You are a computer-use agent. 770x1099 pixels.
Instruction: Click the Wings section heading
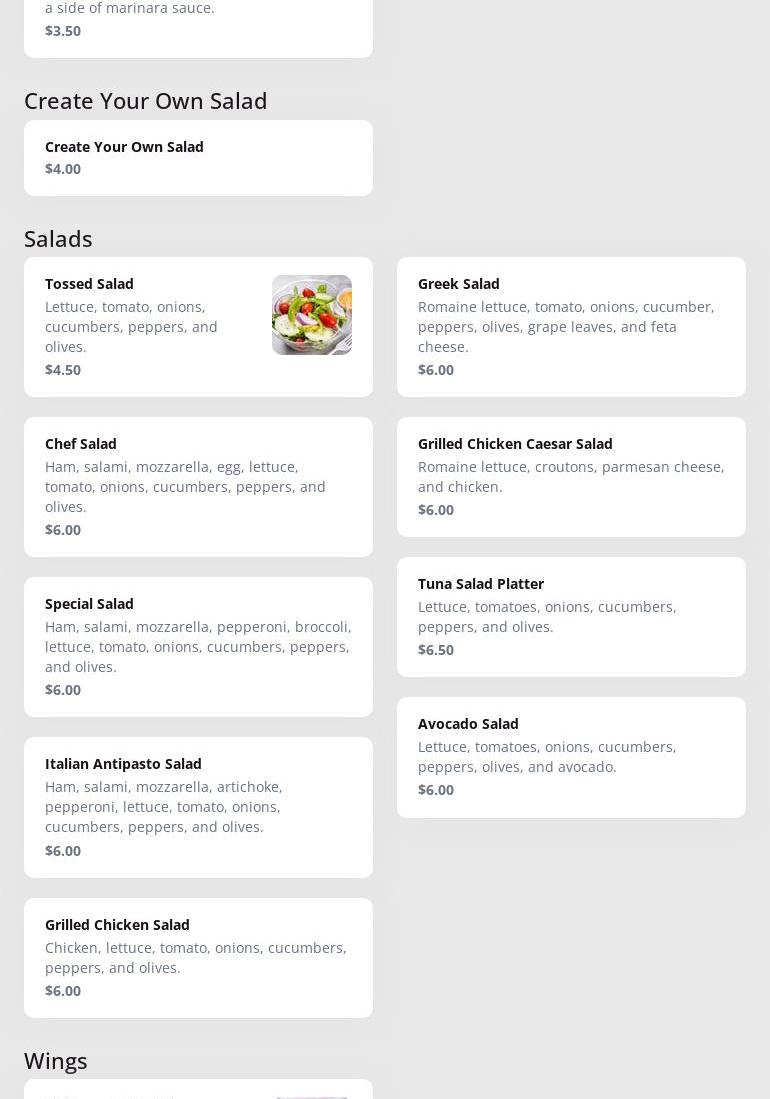[x=56, y=1061]
